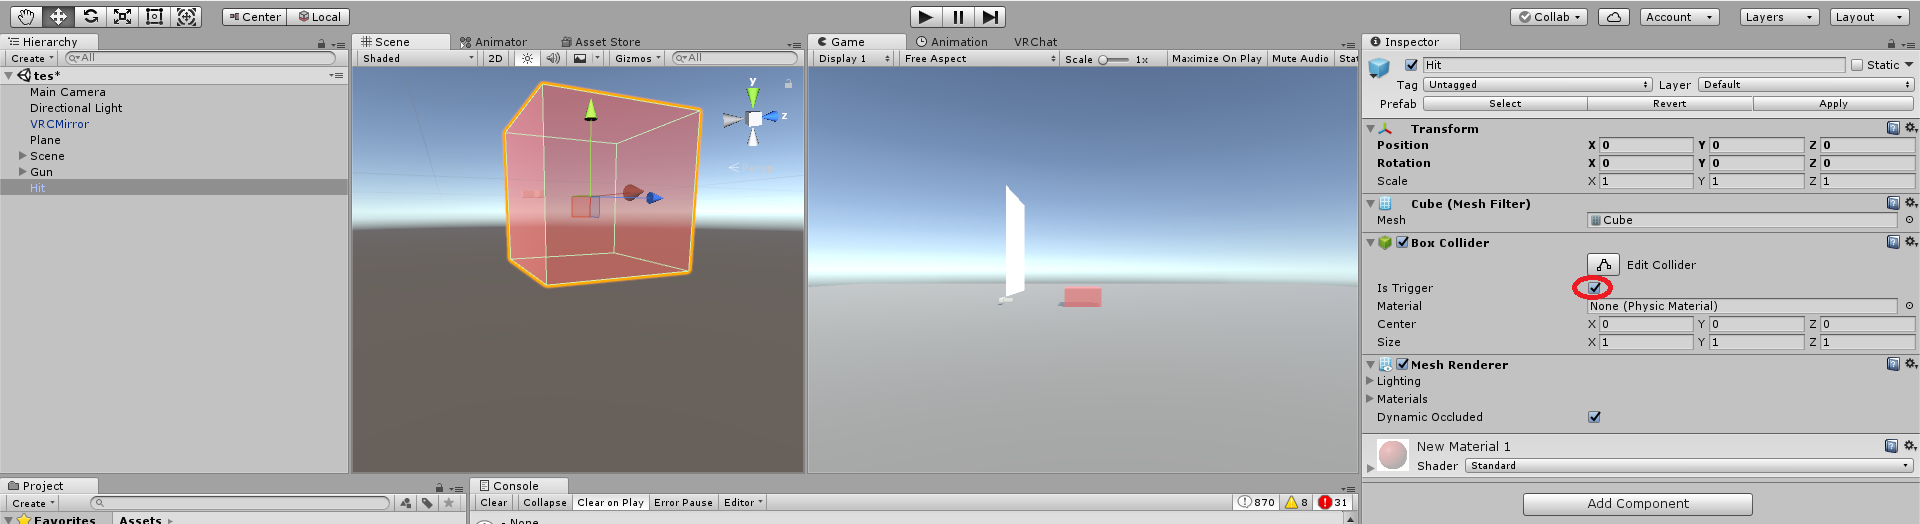Screen dimensions: 1920x524
Task: Click the Step frame button
Action: [x=990, y=16]
